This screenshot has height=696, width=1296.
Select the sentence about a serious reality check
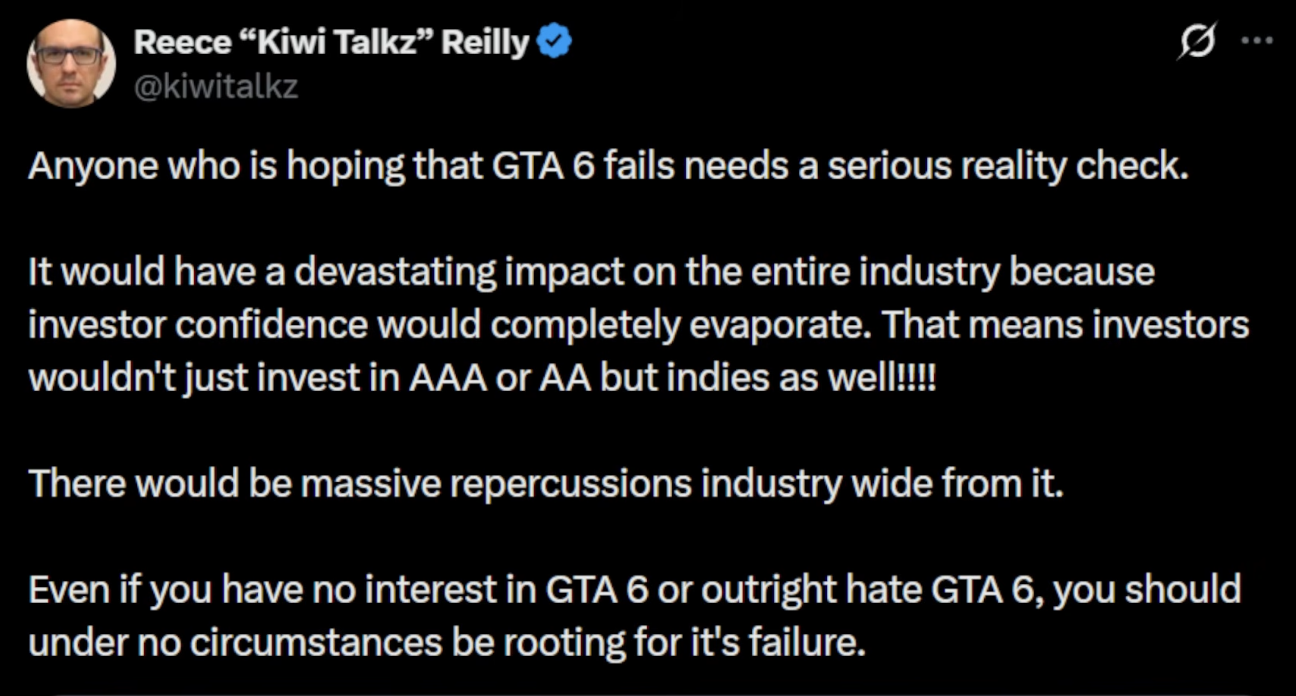[608, 165]
